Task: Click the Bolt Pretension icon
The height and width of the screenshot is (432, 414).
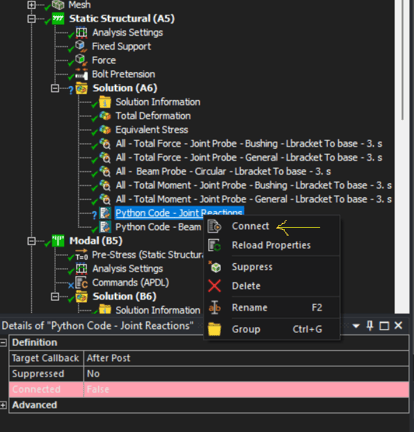Action: [81, 74]
